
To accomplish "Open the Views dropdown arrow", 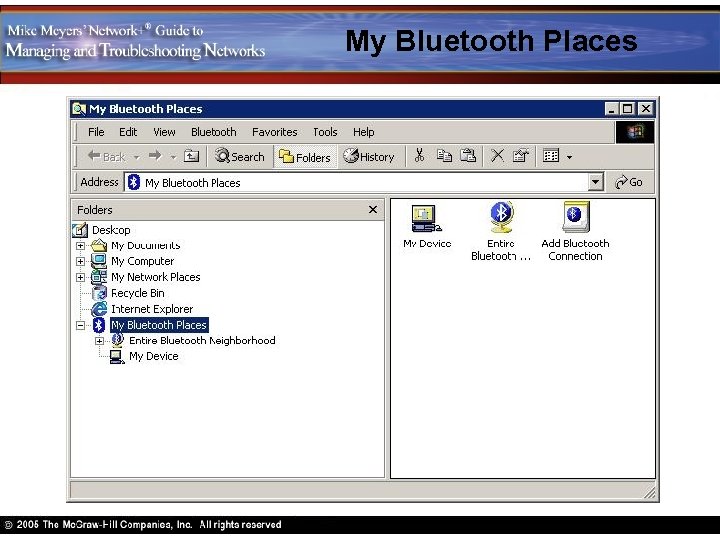I will [569, 157].
